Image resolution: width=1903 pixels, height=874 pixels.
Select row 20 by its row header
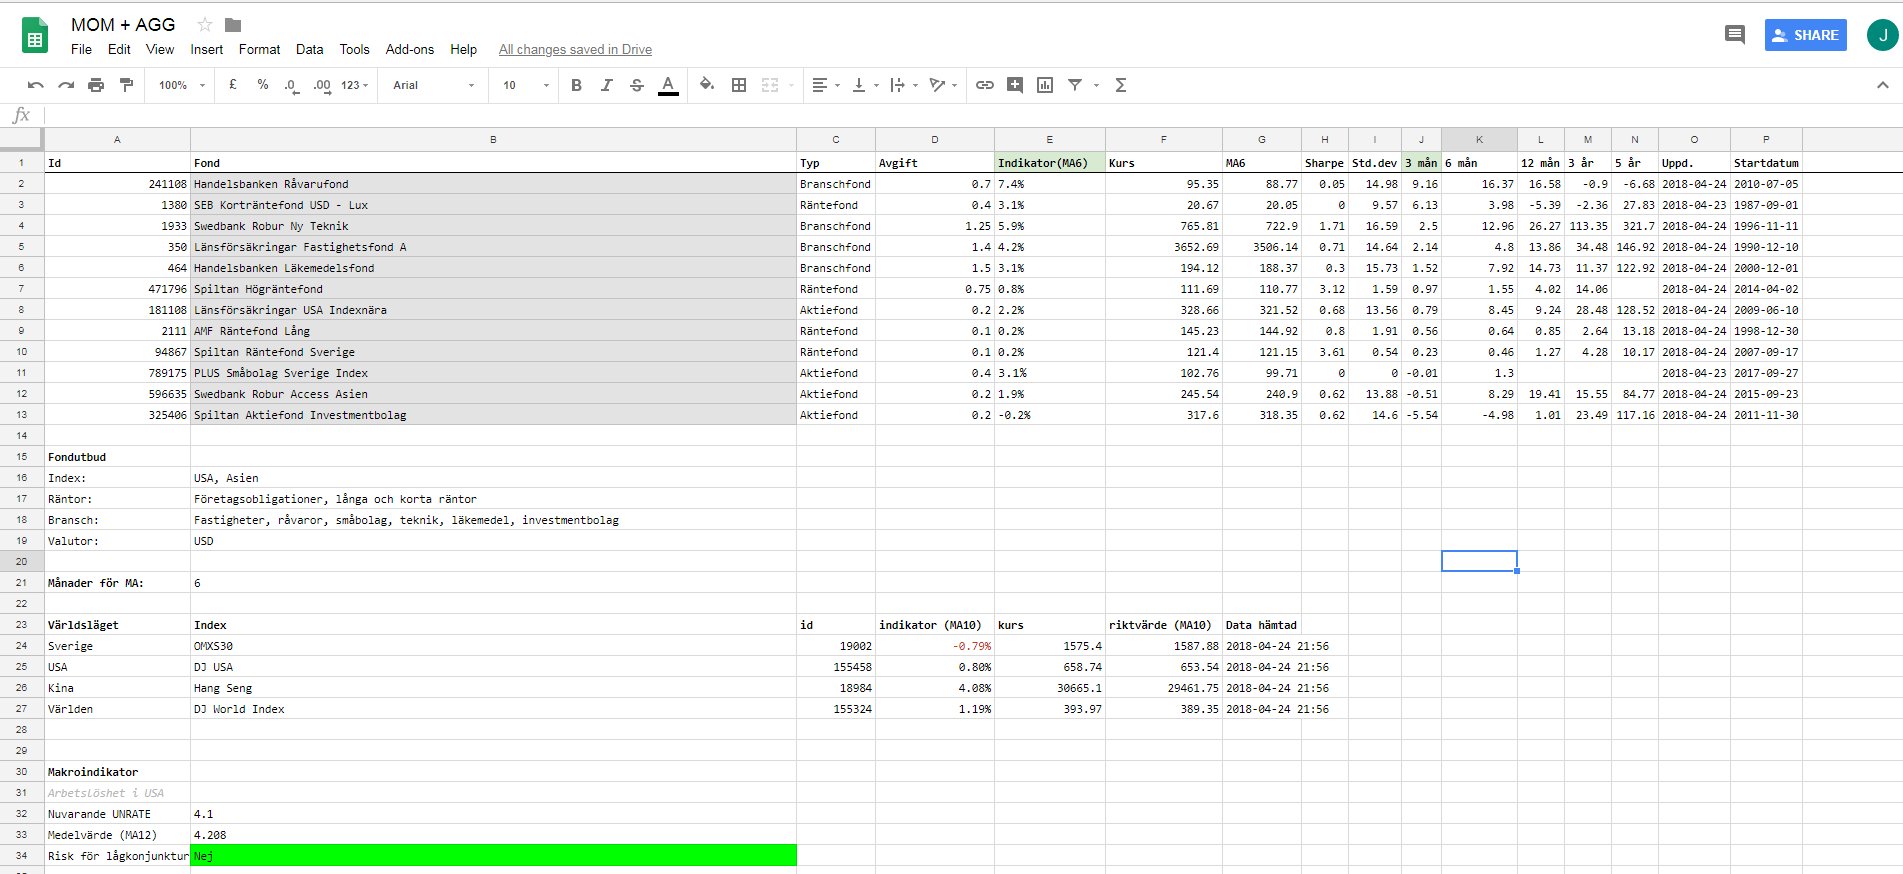[x=21, y=561]
